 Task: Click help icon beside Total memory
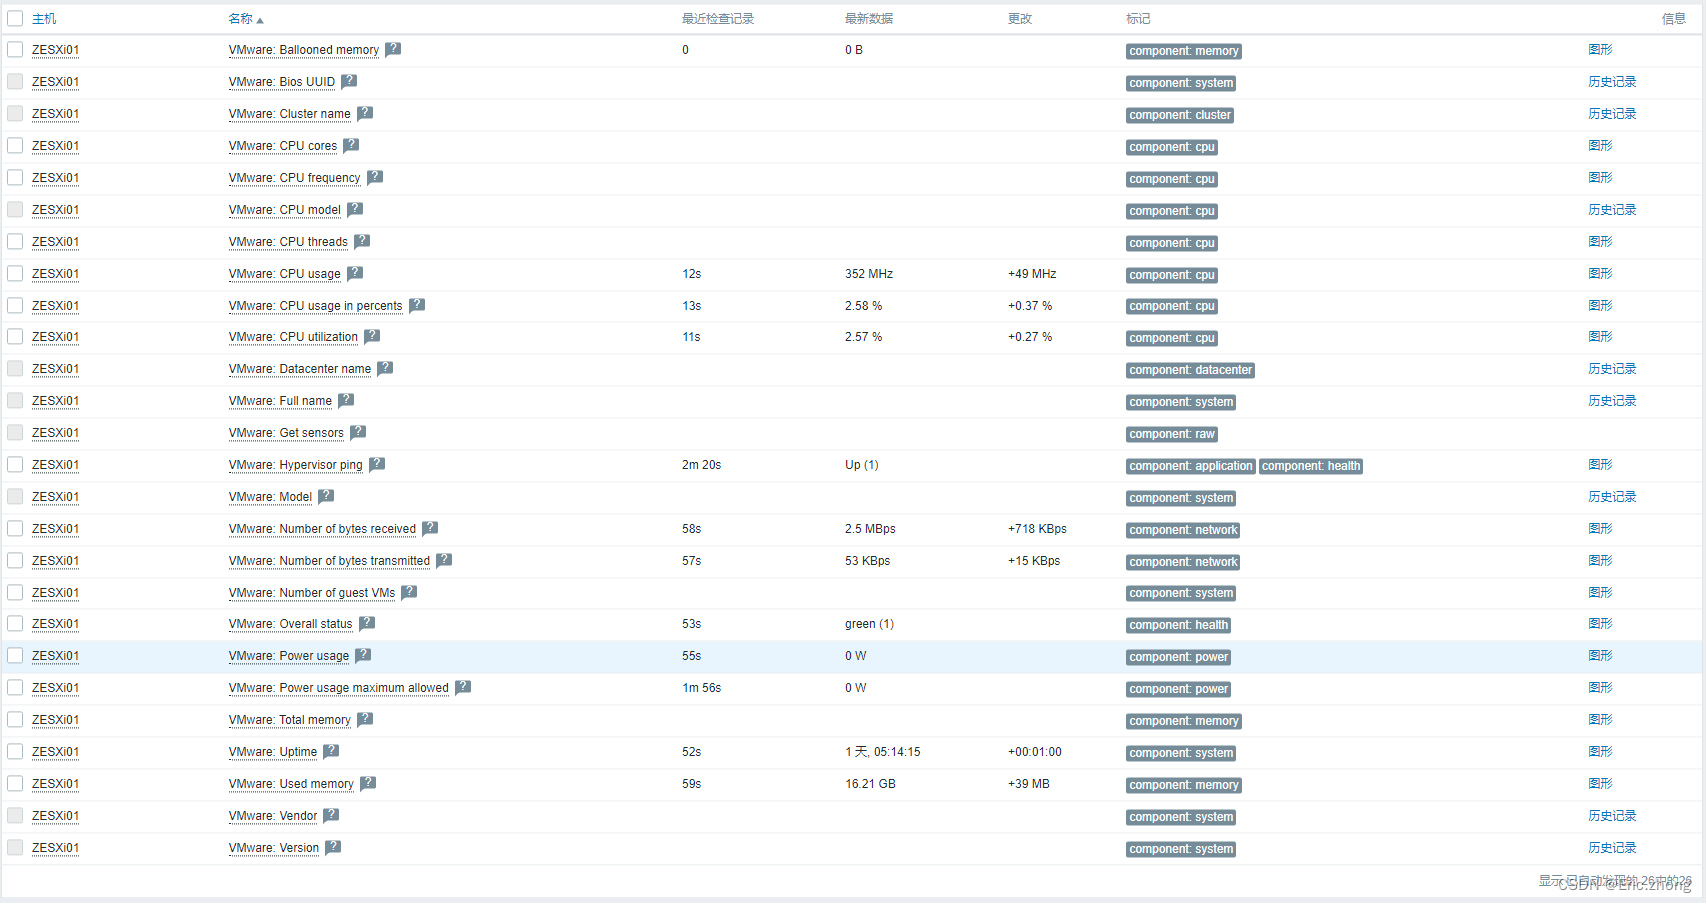point(365,719)
